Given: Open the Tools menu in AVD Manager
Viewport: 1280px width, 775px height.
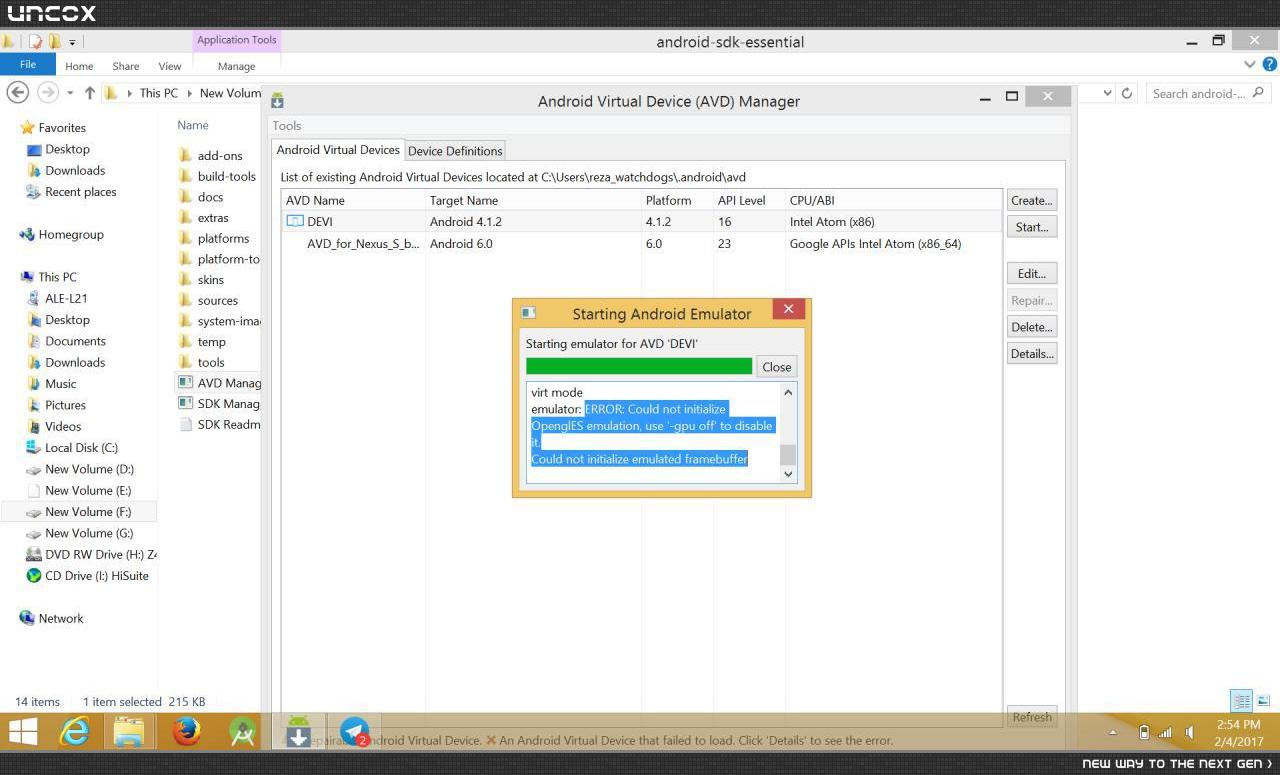Looking at the screenshot, I should pos(287,126).
